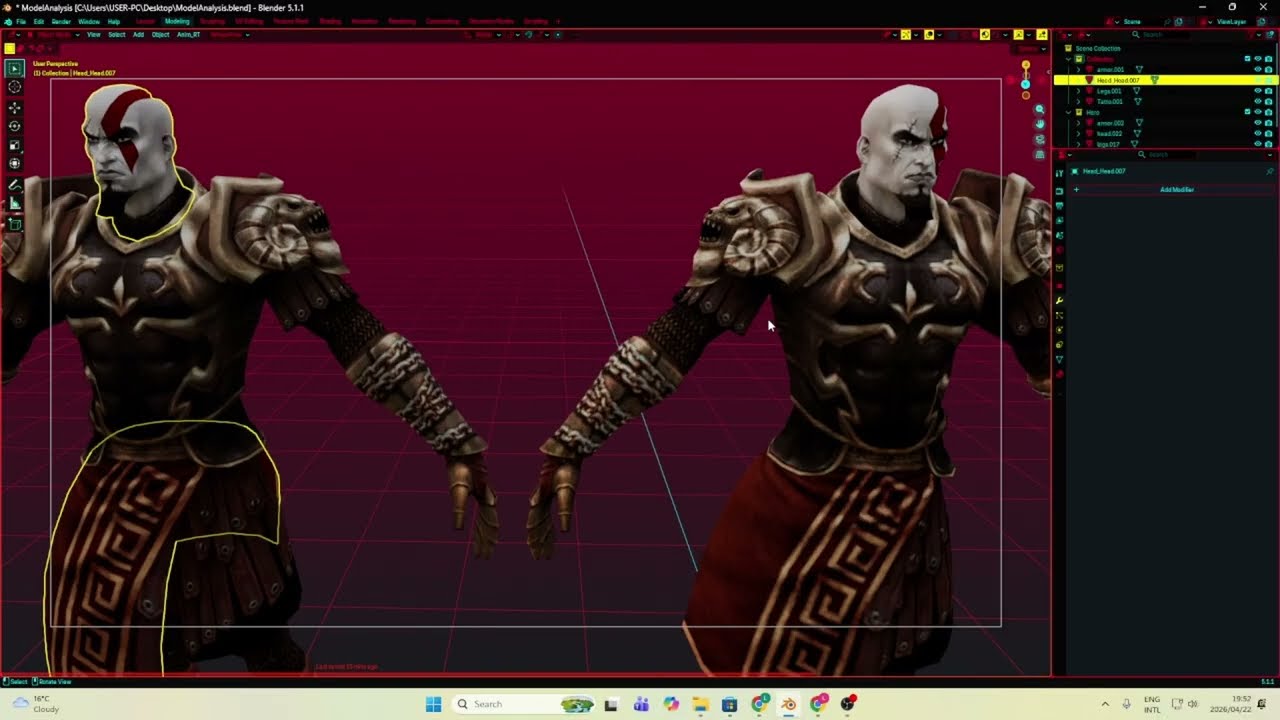
Task: Switch to the Modeling workspace tab
Action: pos(177,21)
